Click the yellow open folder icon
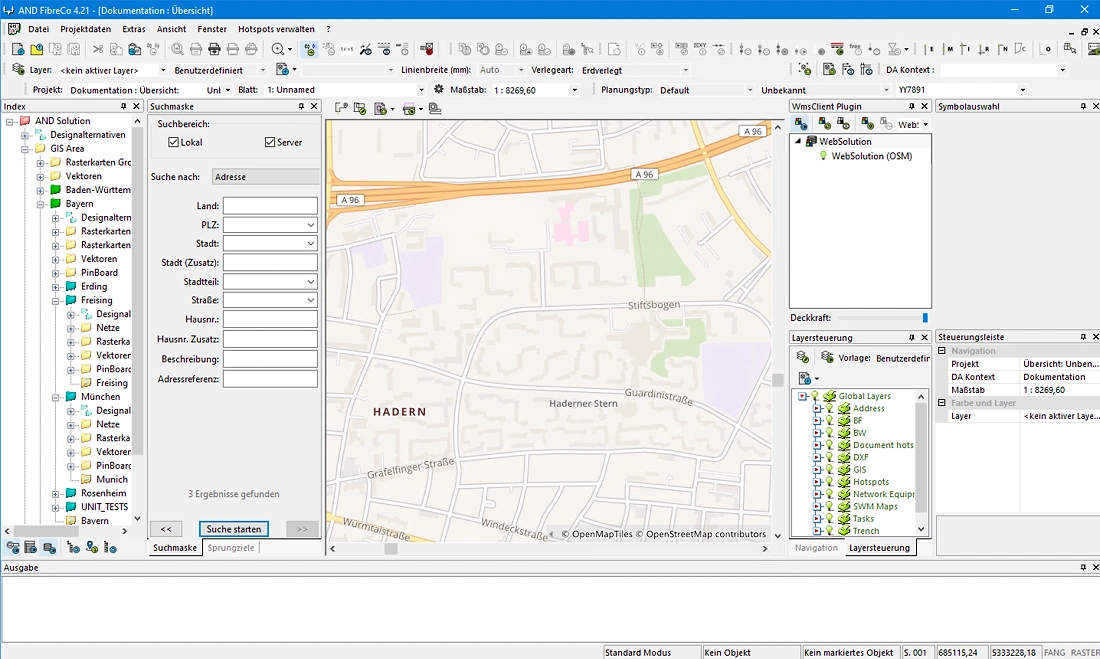 [36, 49]
